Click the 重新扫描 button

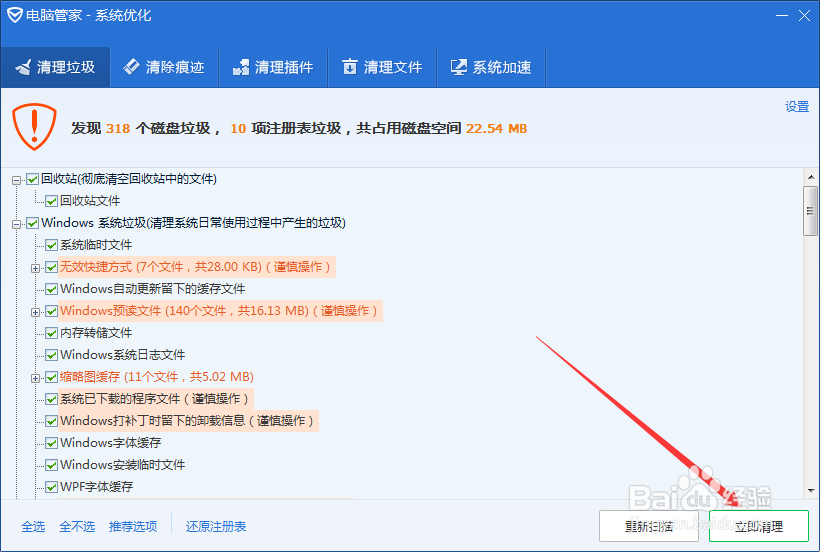point(648,526)
